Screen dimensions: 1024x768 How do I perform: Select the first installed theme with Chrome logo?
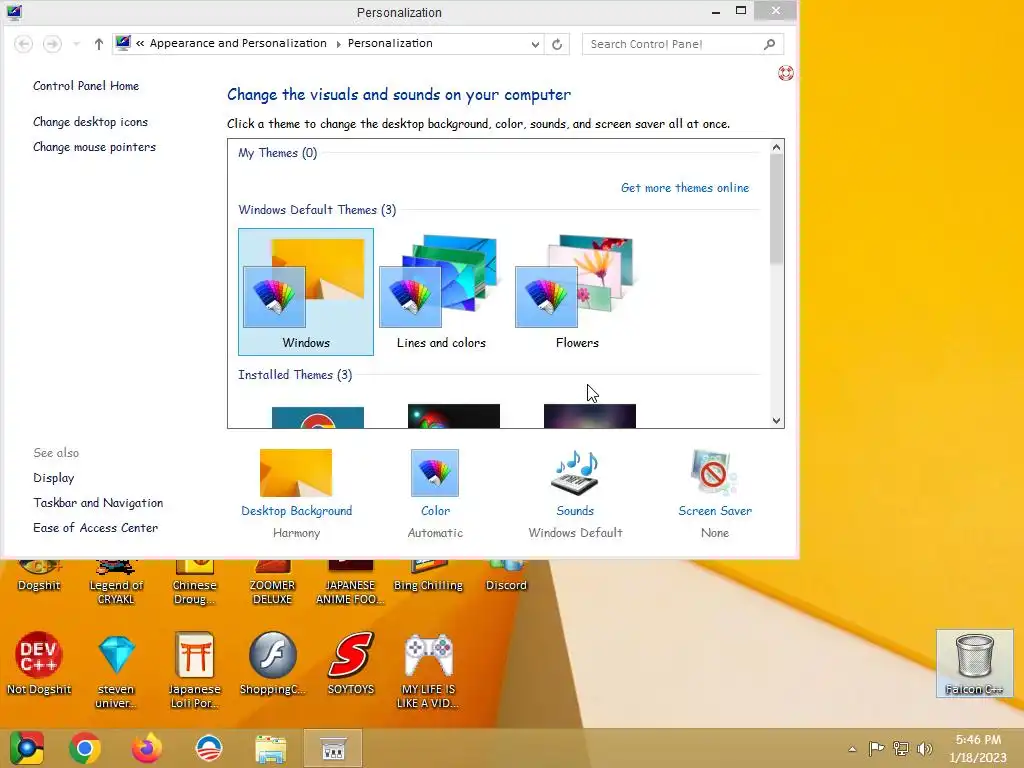click(x=317, y=417)
